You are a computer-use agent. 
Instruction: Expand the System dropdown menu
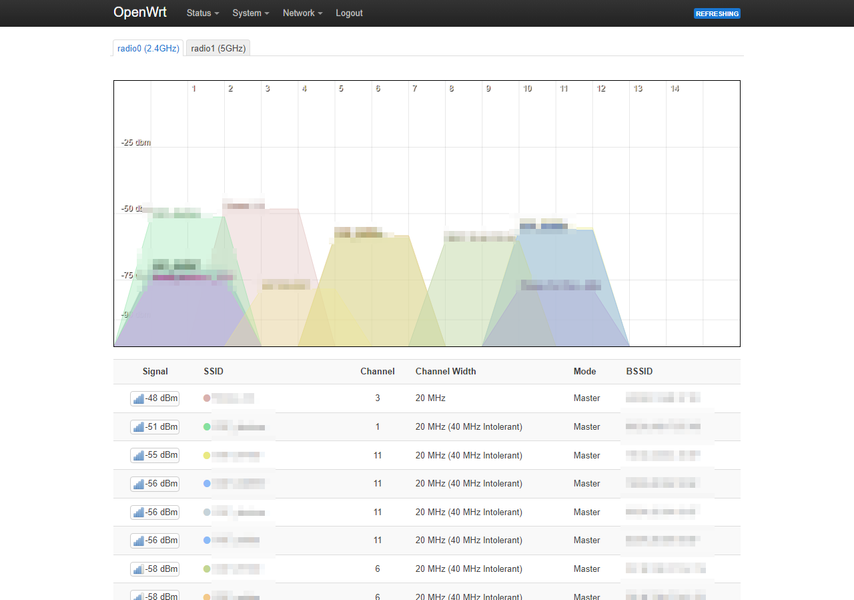[251, 13]
